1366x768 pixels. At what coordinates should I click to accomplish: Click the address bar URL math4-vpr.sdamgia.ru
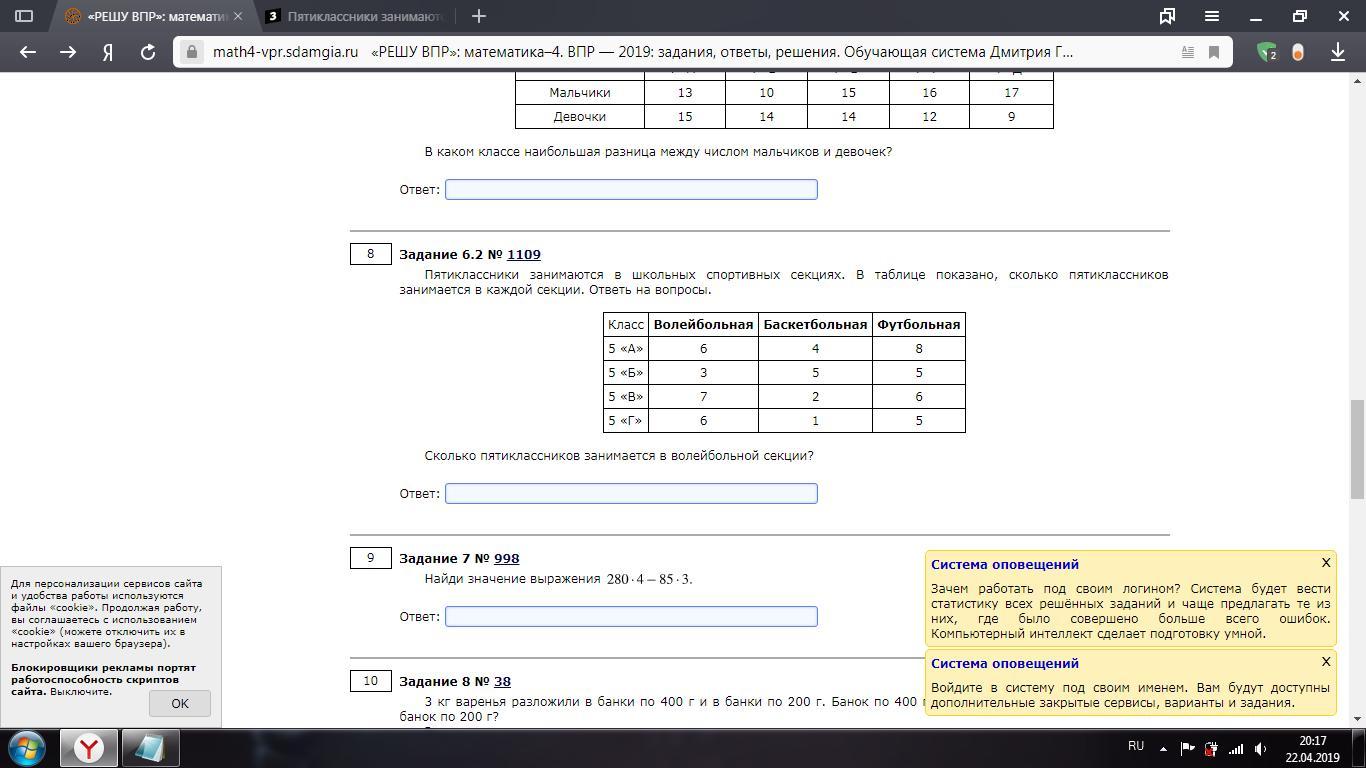285,52
